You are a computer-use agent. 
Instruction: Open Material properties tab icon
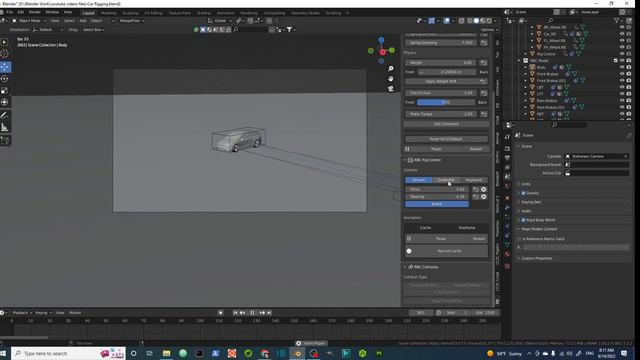[x=507, y=254]
